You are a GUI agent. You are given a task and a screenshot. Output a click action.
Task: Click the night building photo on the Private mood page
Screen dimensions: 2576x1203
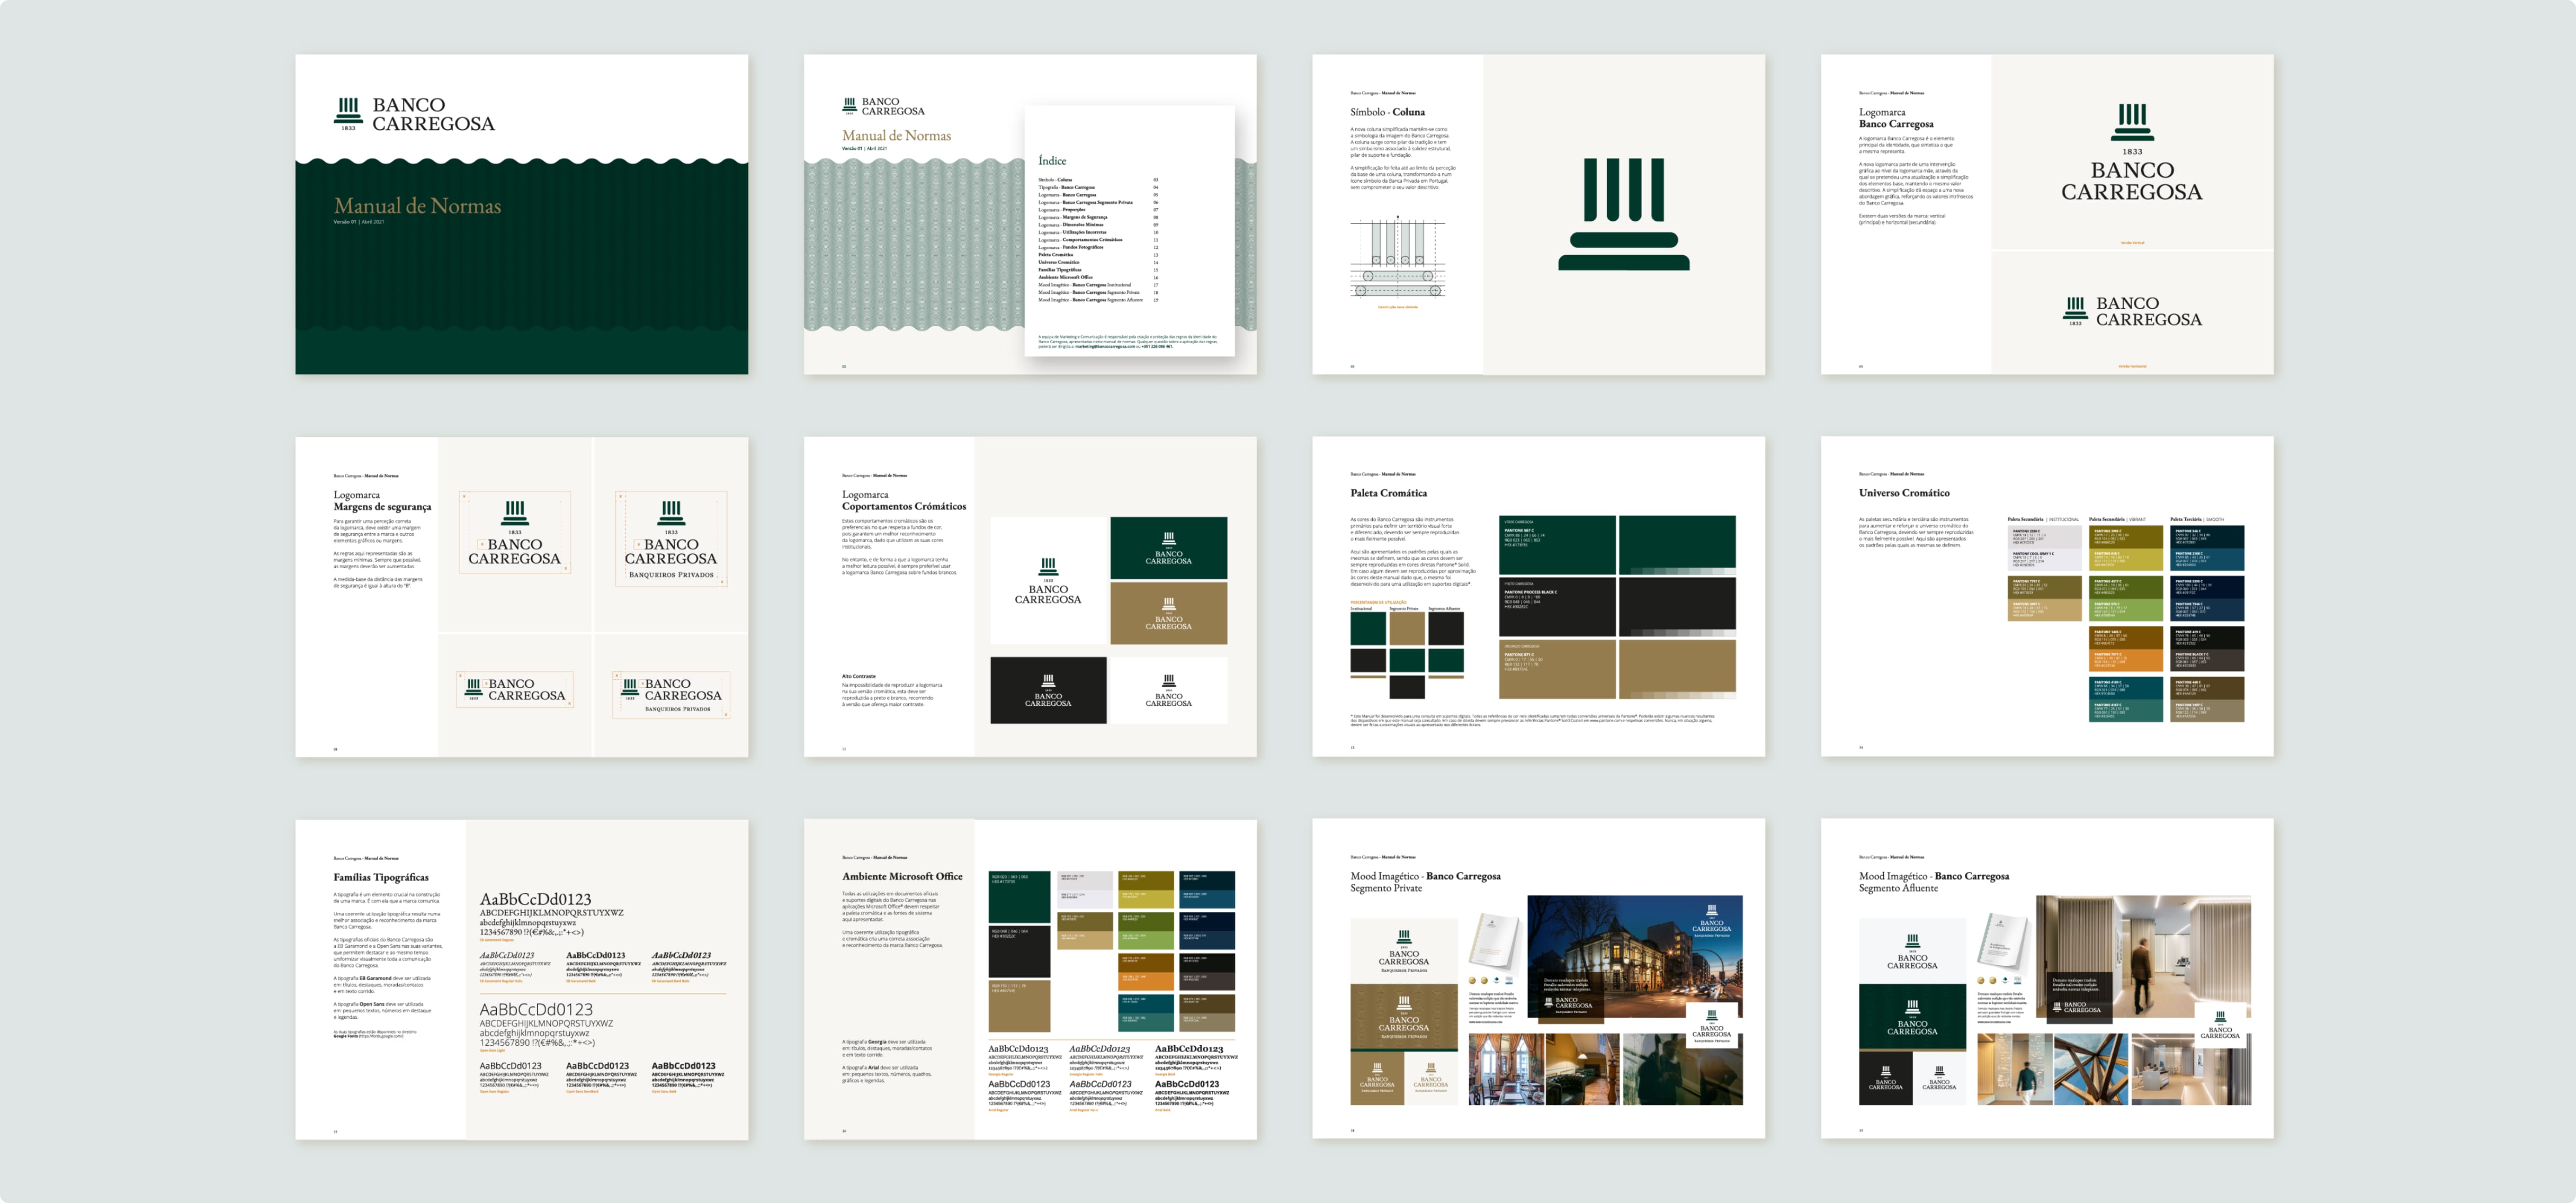pyautogui.click(x=1634, y=957)
